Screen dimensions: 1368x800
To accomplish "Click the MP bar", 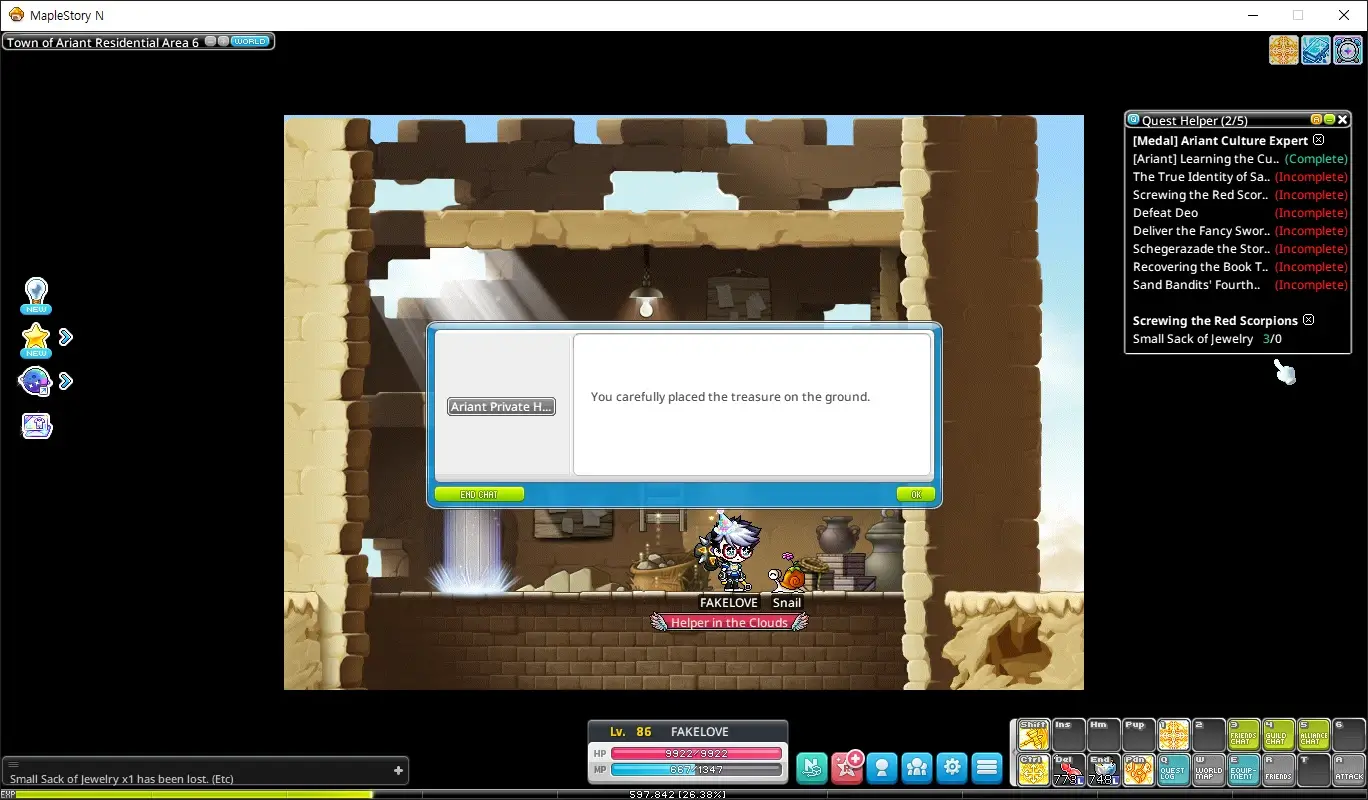I will (697, 770).
